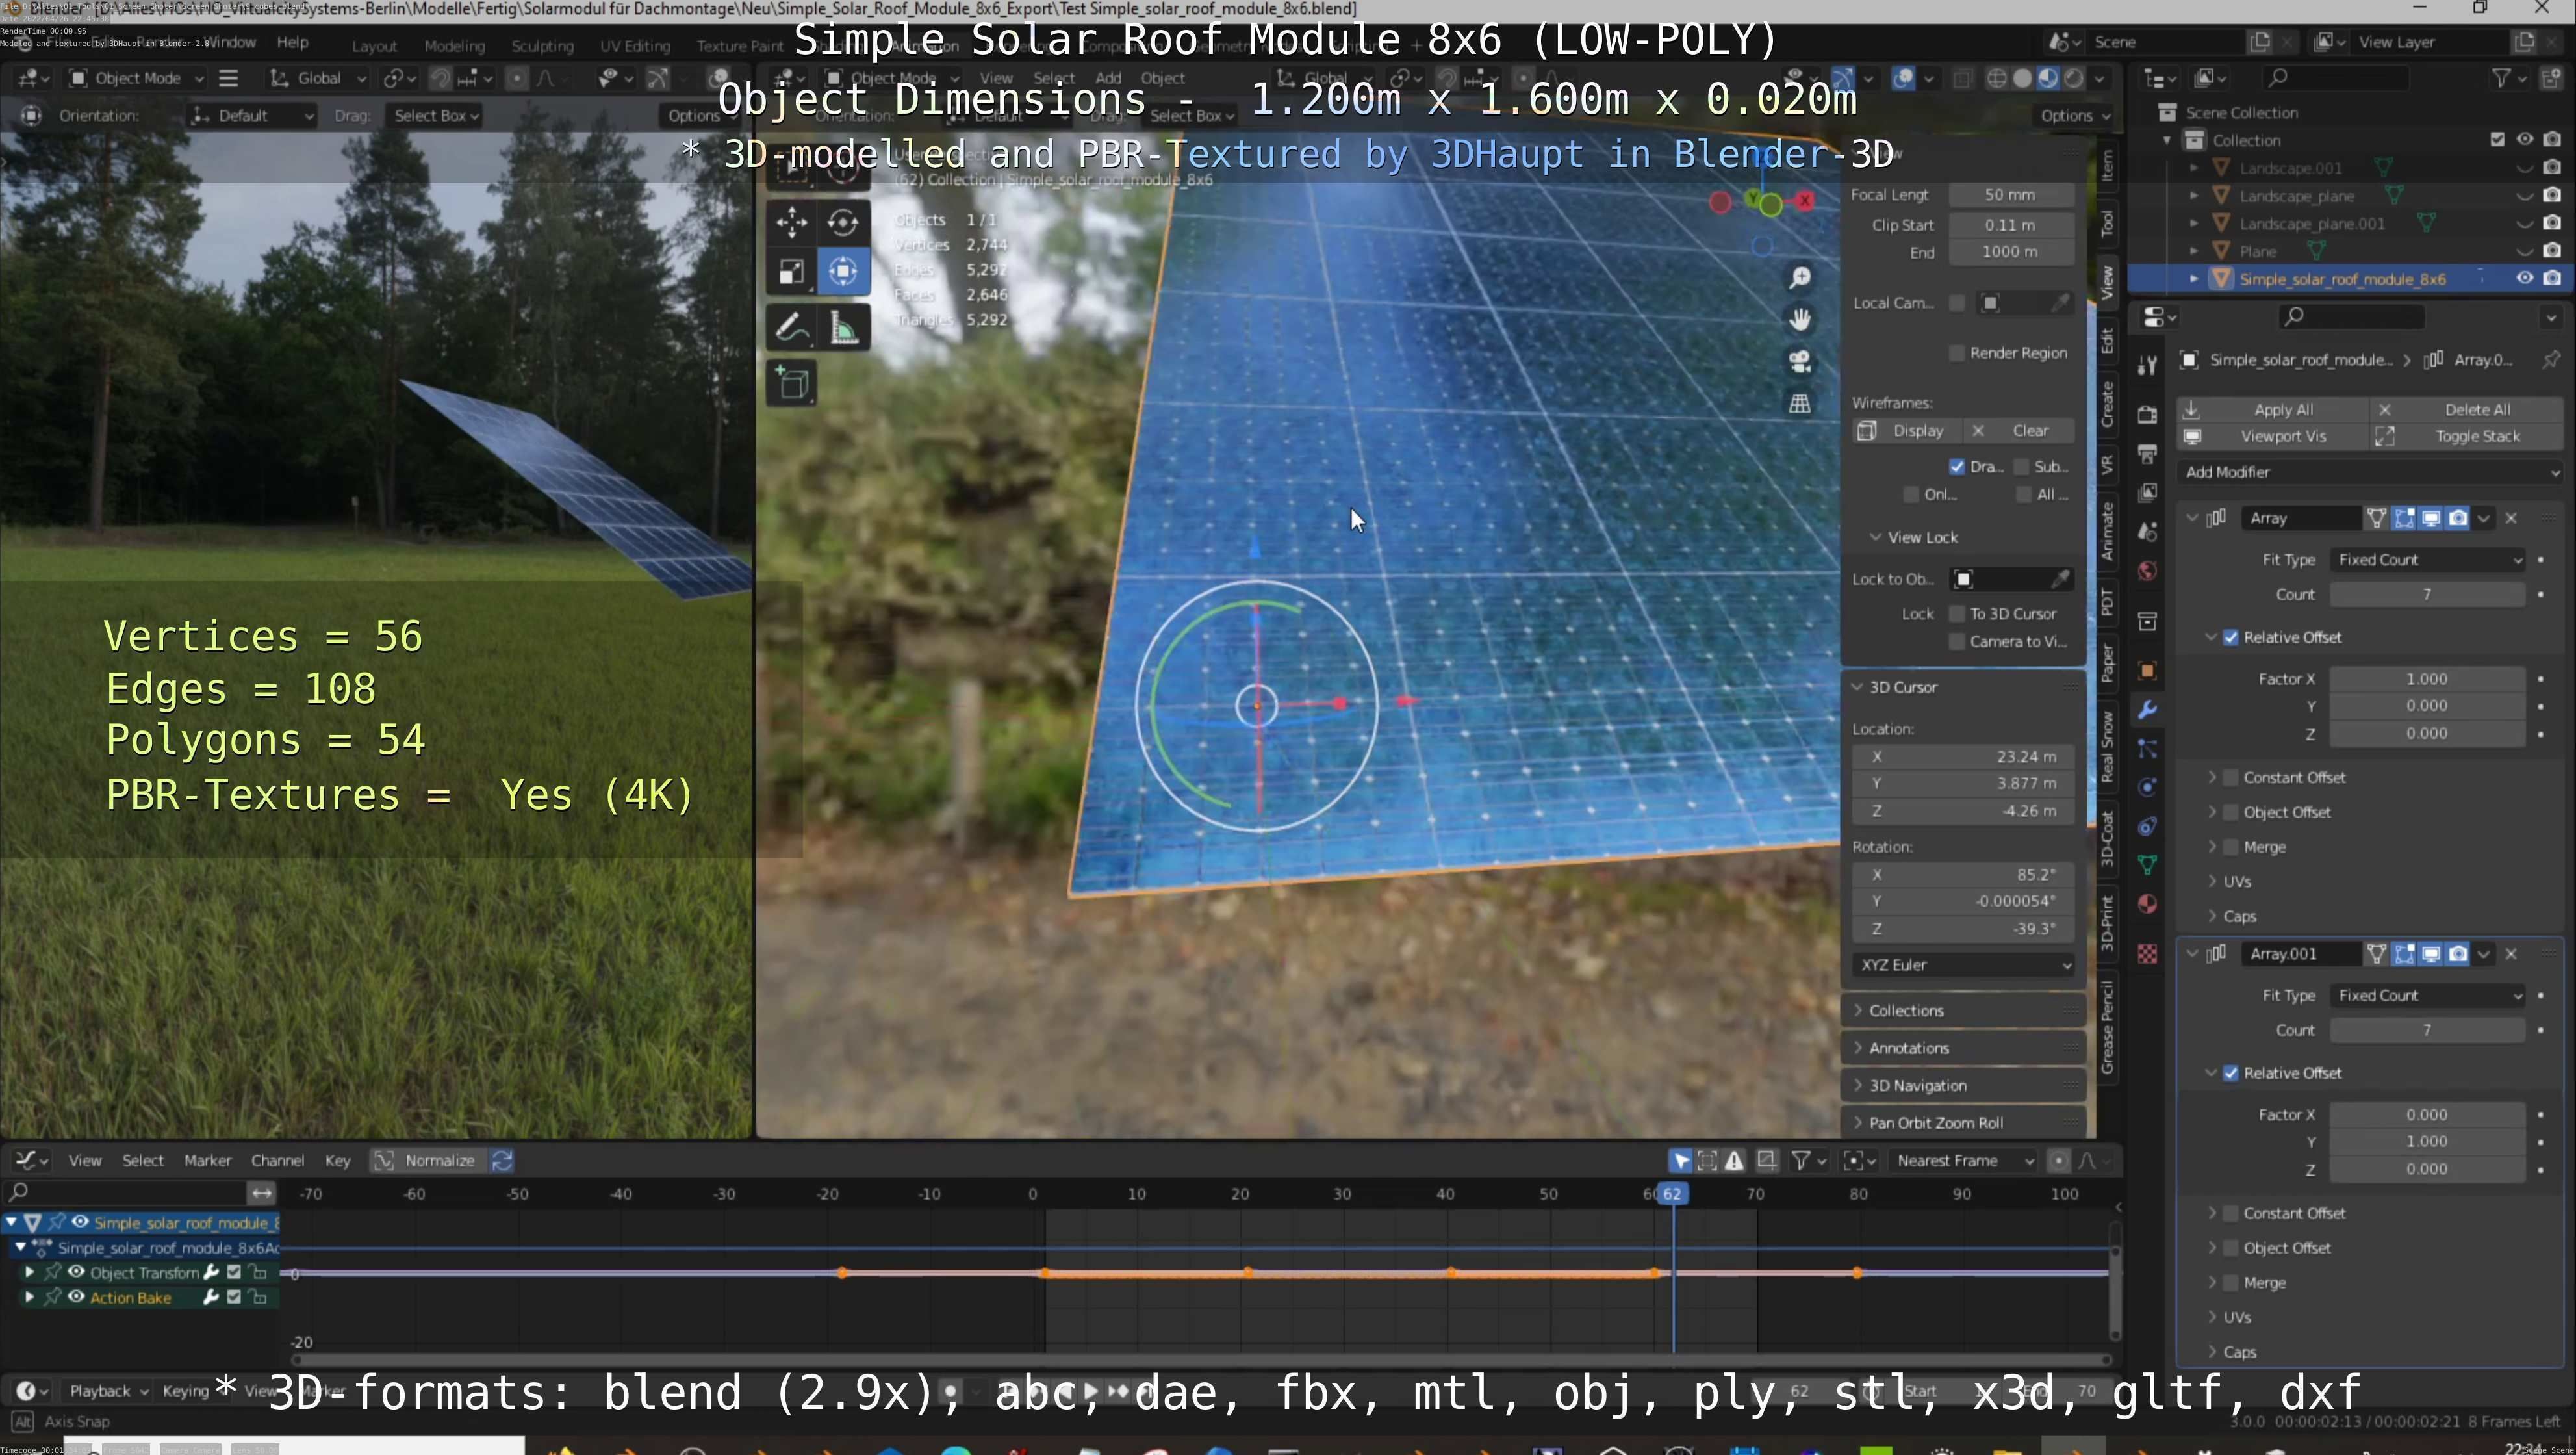Viewport: 2576px width, 1455px height.
Task: Select the Move tool in viewport toolbar
Action: click(791, 222)
